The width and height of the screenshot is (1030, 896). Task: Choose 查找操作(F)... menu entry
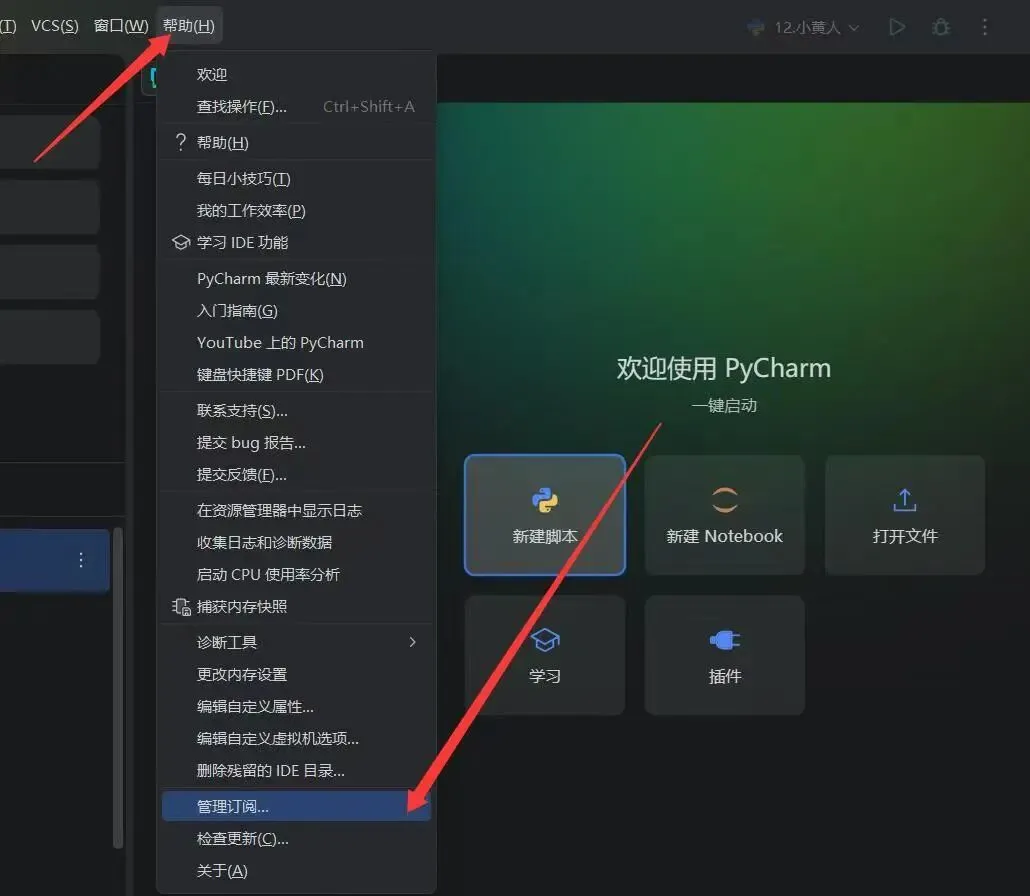(x=296, y=106)
